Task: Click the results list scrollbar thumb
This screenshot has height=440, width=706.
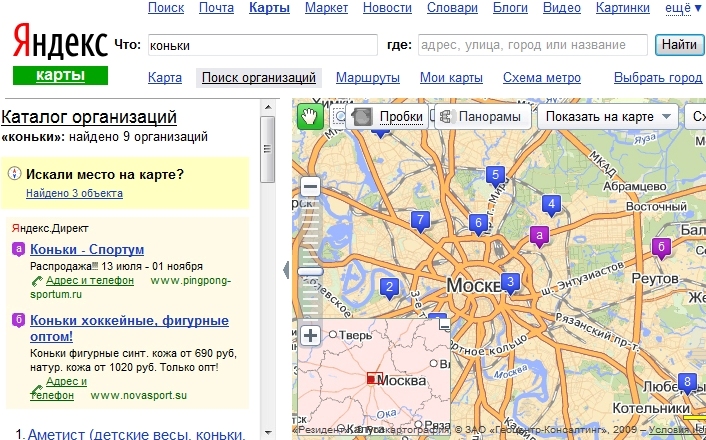Action: pyautogui.click(x=267, y=149)
